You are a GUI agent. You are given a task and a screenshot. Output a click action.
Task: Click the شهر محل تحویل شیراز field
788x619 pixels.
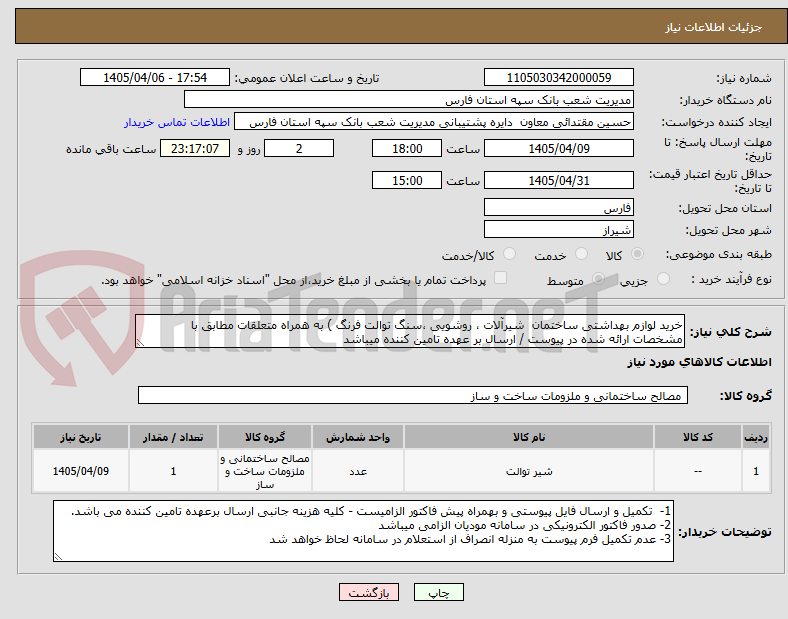[x=558, y=230]
